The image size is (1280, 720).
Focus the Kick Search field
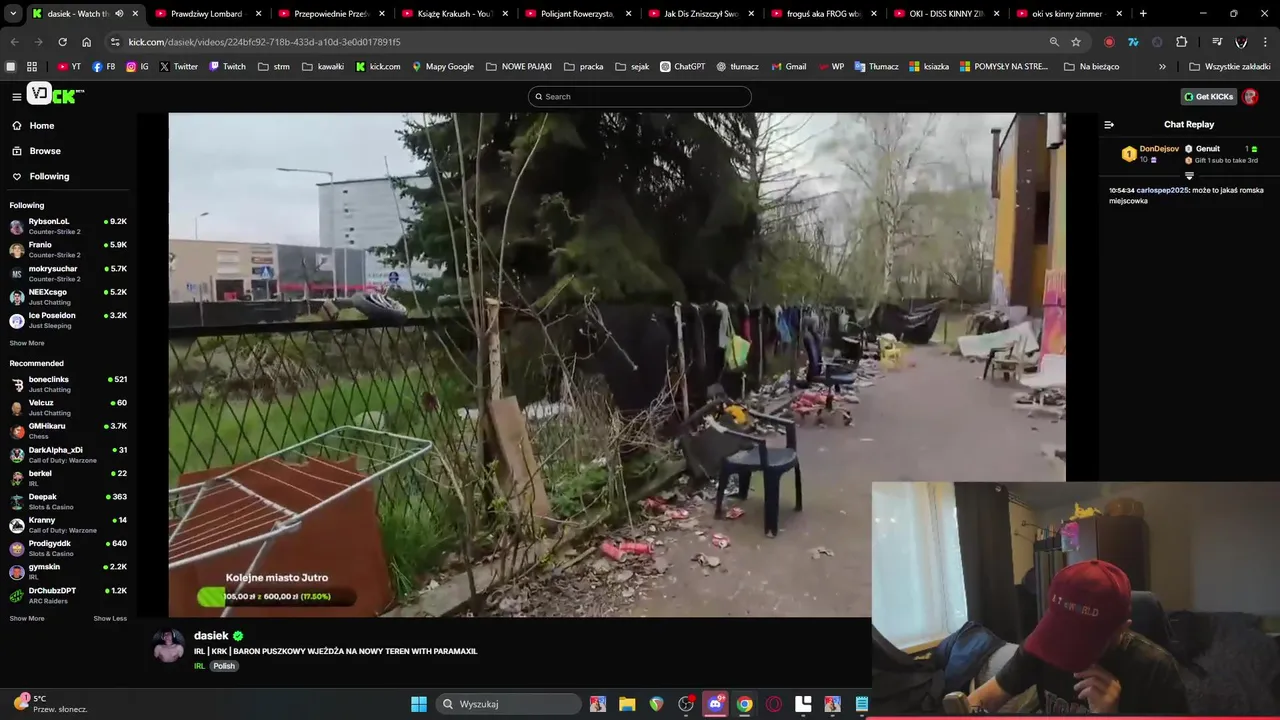pyautogui.click(x=640, y=96)
